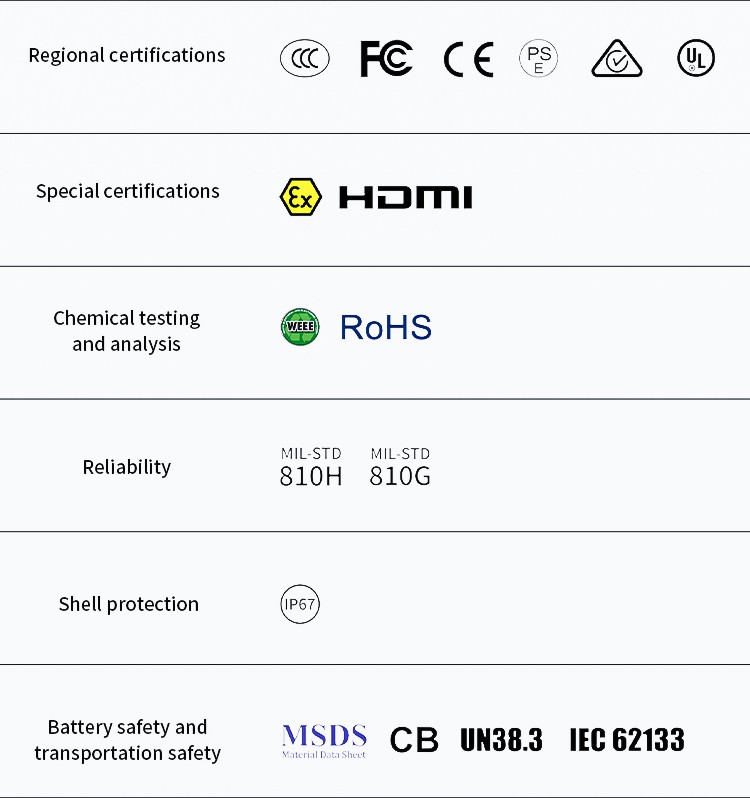This screenshot has width=750, height=798.
Task: Click the FCC certification logo
Action: point(386,59)
